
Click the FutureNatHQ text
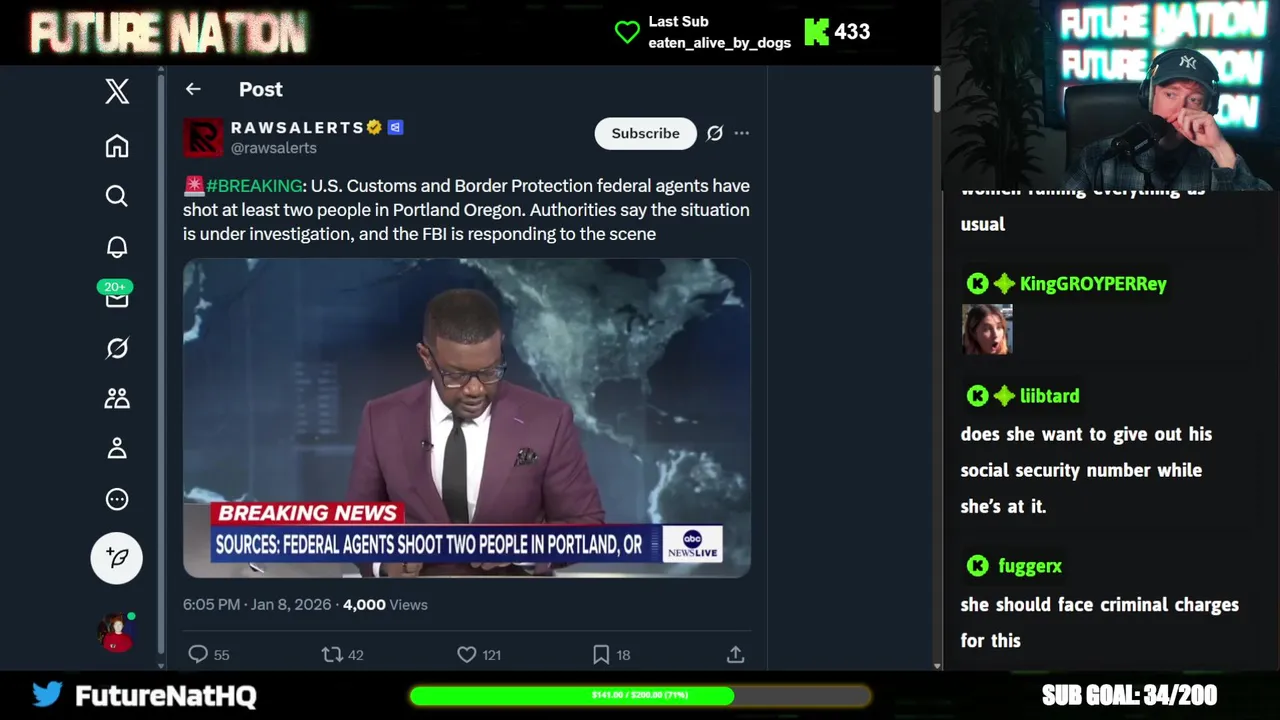click(165, 696)
